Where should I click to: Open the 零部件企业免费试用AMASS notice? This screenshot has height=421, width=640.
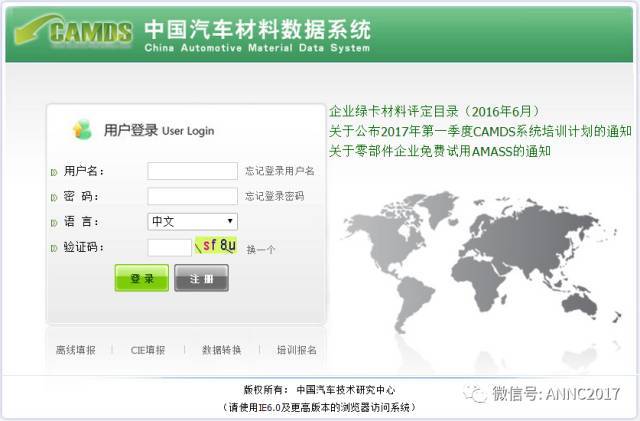[440, 151]
